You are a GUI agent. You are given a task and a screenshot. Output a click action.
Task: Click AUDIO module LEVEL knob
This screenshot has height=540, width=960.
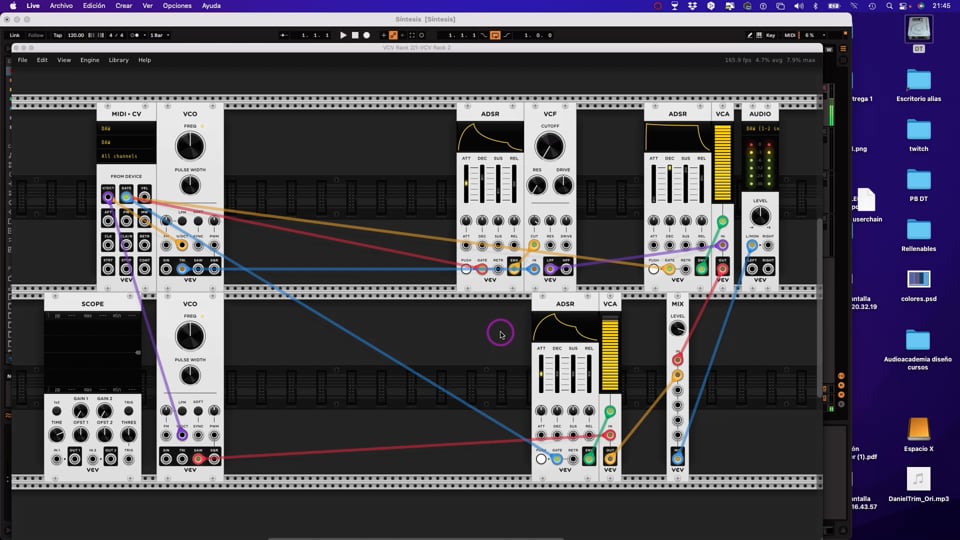760,216
